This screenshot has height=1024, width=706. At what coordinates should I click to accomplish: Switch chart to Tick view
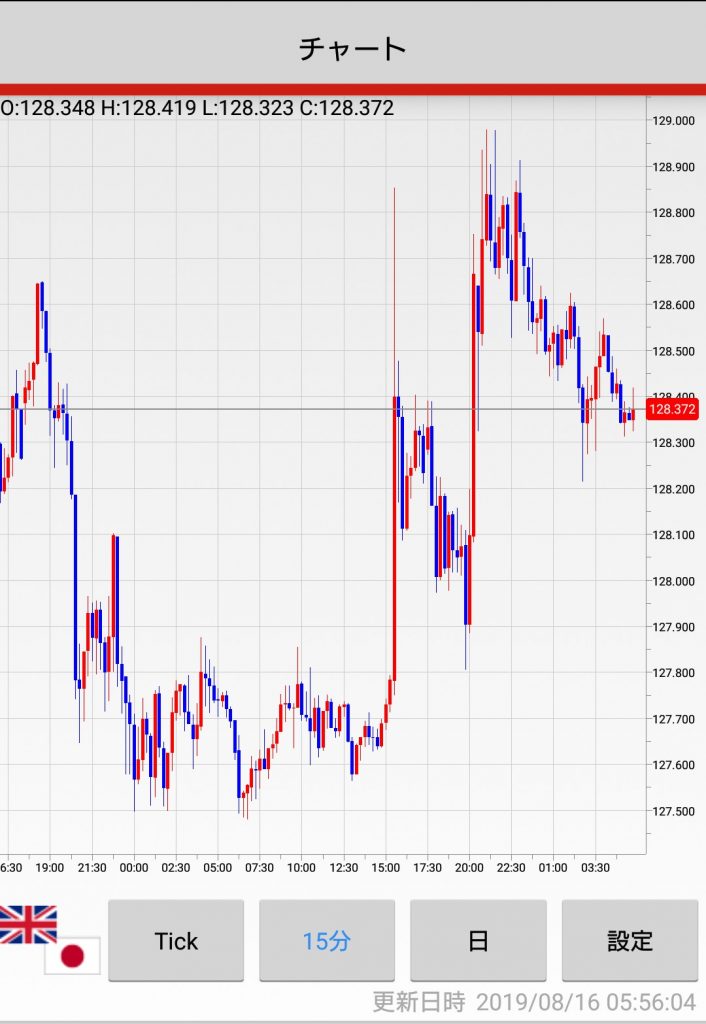pyautogui.click(x=176, y=940)
